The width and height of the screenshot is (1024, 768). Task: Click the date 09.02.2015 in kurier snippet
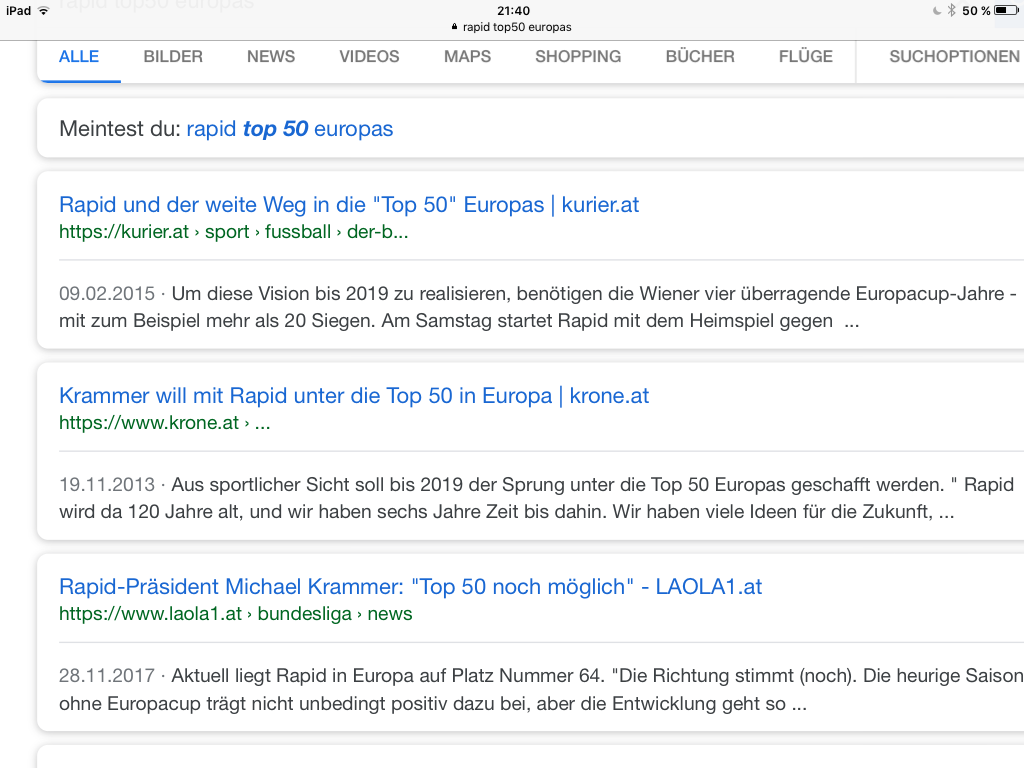pos(107,294)
